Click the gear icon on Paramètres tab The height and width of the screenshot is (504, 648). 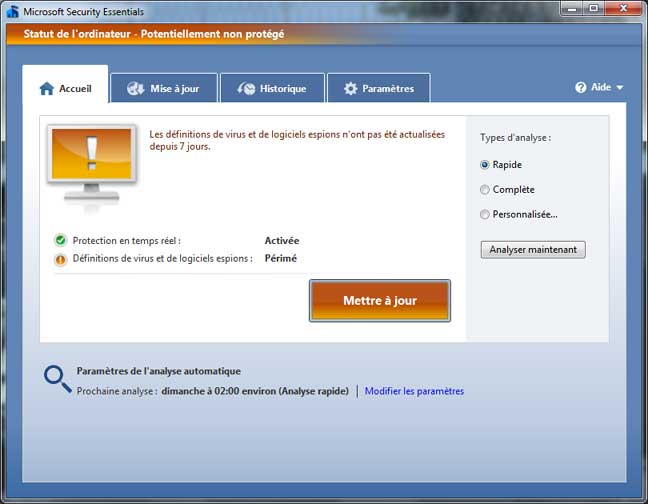pyautogui.click(x=350, y=88)
